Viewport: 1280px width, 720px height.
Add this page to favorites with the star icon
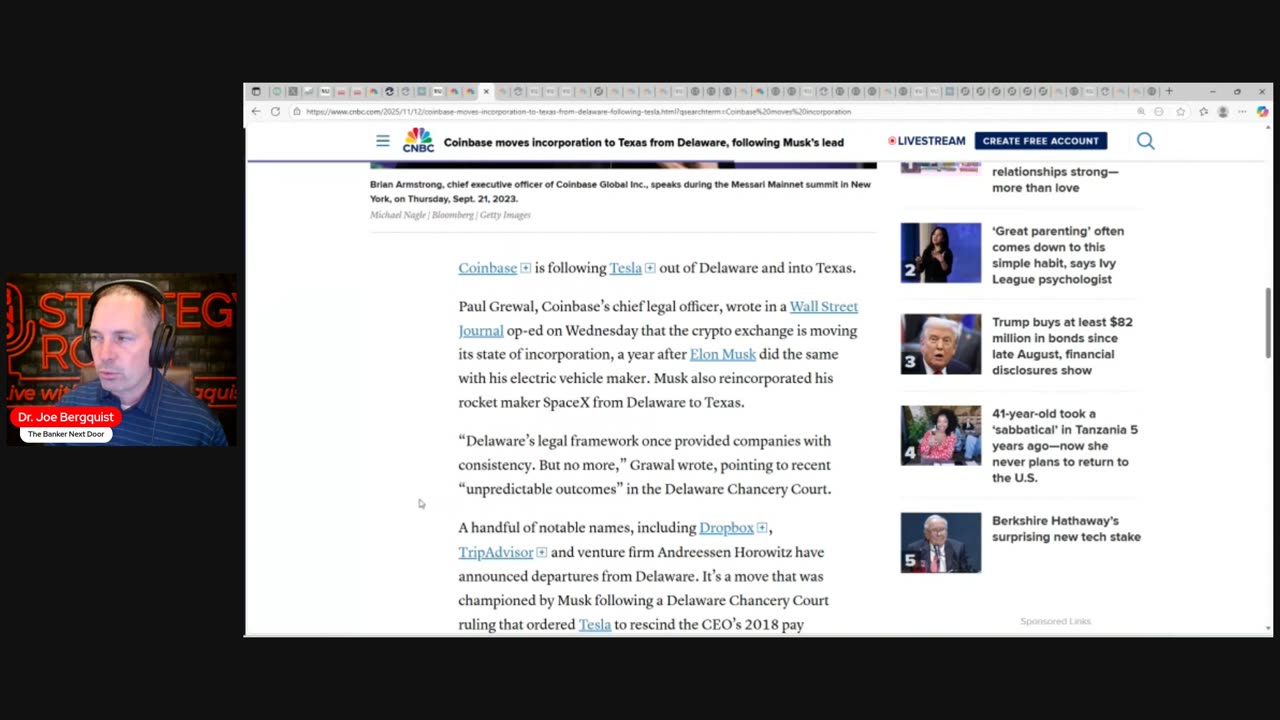coord(1181,112)
